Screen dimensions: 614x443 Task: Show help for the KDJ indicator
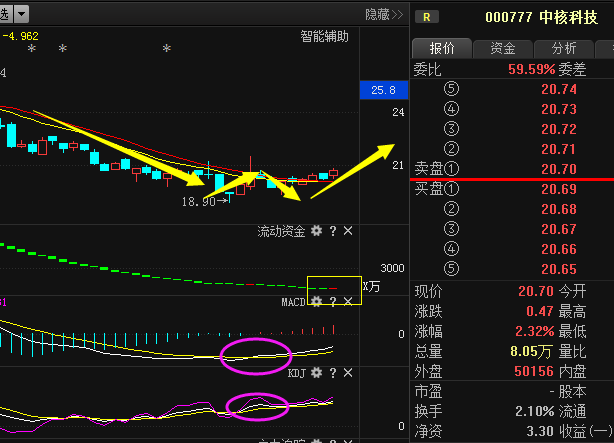click(333, 373)
